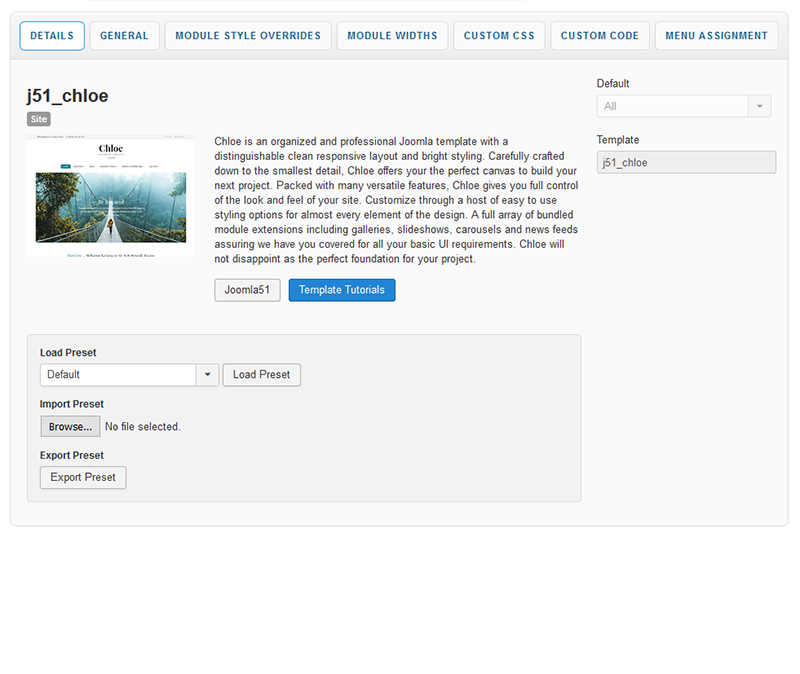Viewport: 800px width, 674px height.
Task: Click the Template field containing j51_chloe
Action: [x=686, y=162]
